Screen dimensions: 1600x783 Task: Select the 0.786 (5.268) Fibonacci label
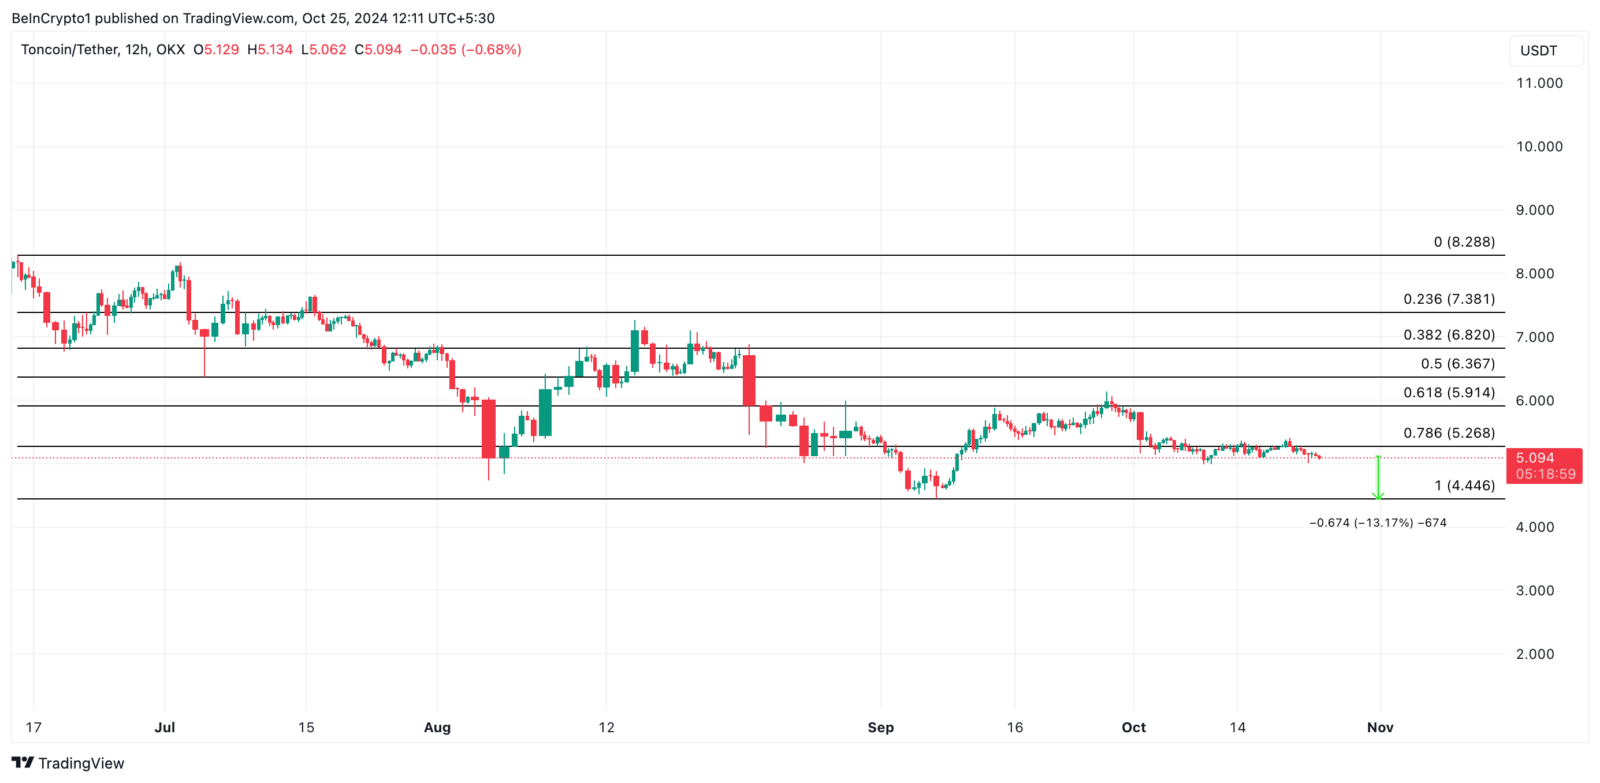(x=1449, y=433)
